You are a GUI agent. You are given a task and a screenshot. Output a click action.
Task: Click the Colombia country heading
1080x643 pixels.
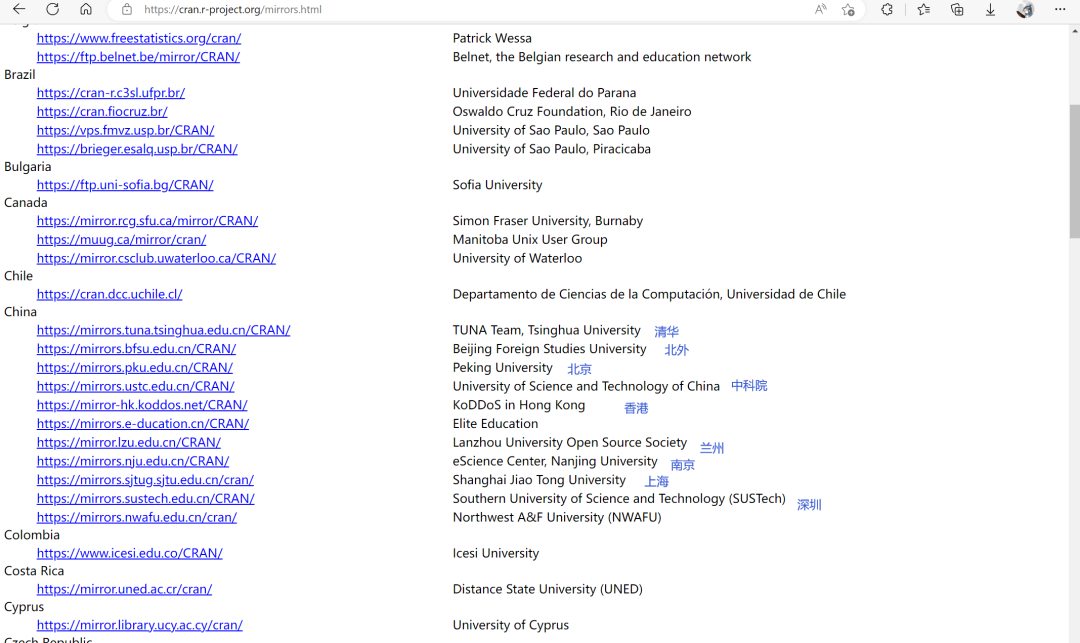tap(32, 535)
